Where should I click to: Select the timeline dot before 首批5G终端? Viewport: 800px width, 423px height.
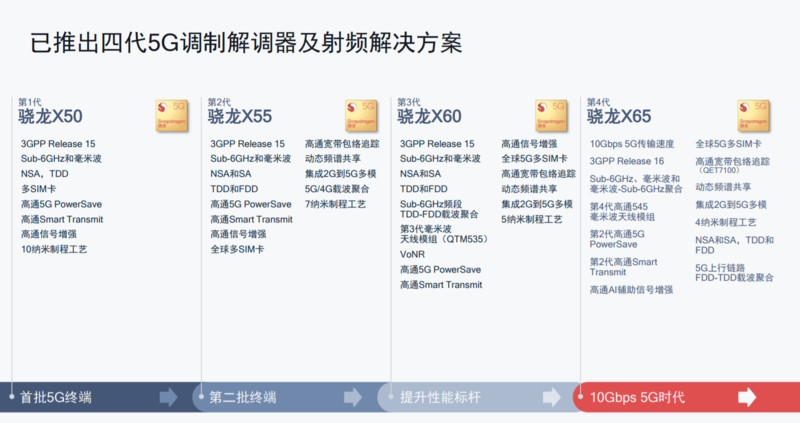12,396
